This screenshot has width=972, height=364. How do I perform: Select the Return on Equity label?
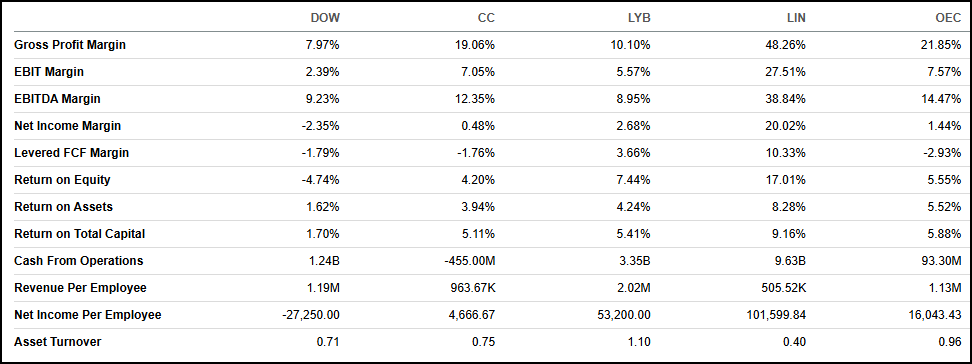tap(62, 180)
